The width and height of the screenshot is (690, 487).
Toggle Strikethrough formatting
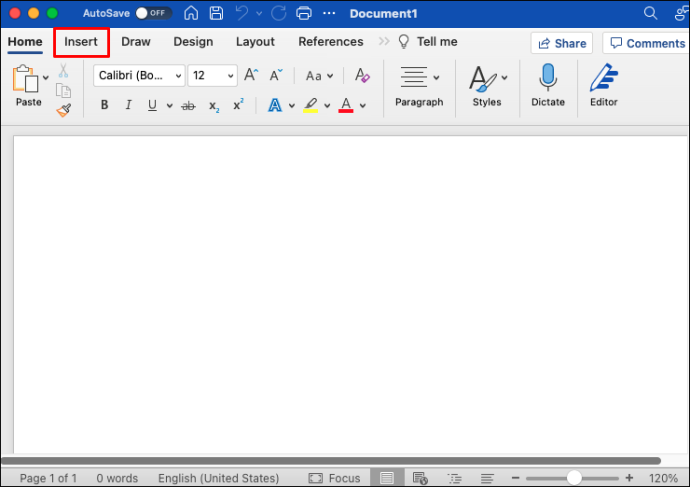188,106
